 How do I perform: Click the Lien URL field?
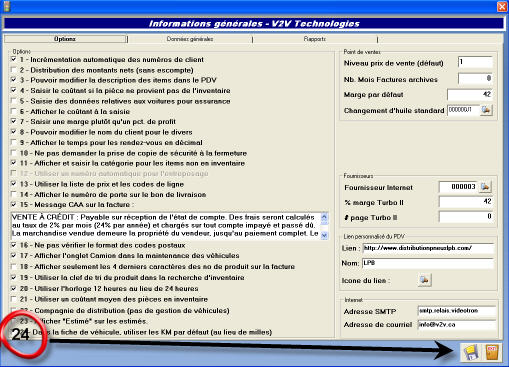pos(428,248)
